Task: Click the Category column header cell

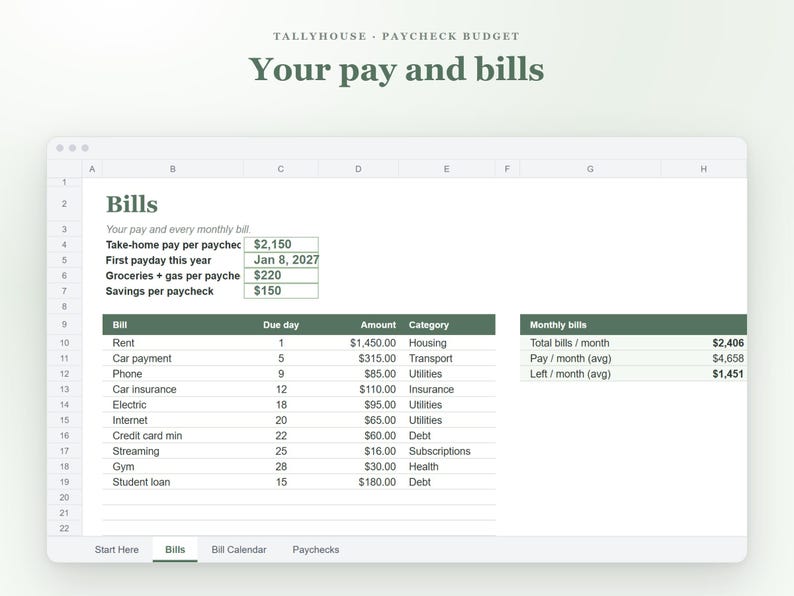Action: 447,325
